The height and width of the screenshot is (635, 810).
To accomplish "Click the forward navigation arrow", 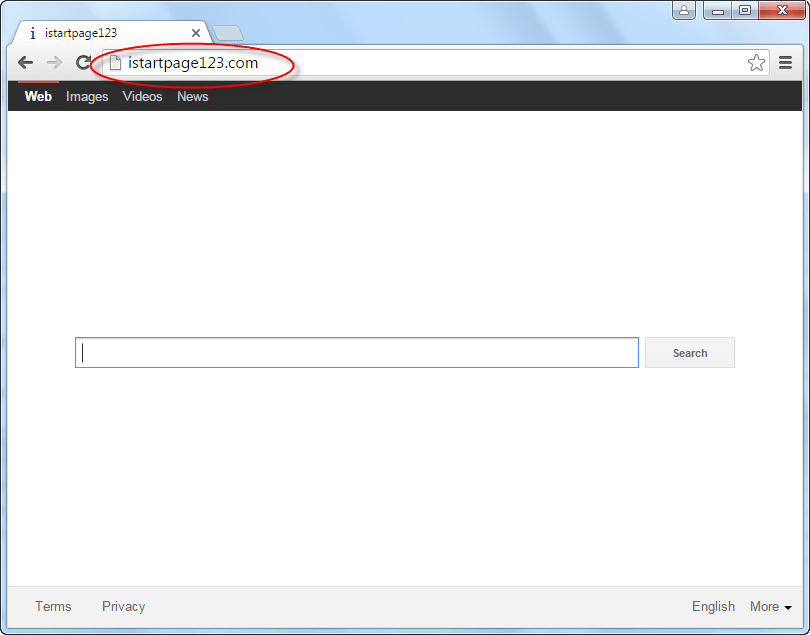I will [x=54, y=63].
